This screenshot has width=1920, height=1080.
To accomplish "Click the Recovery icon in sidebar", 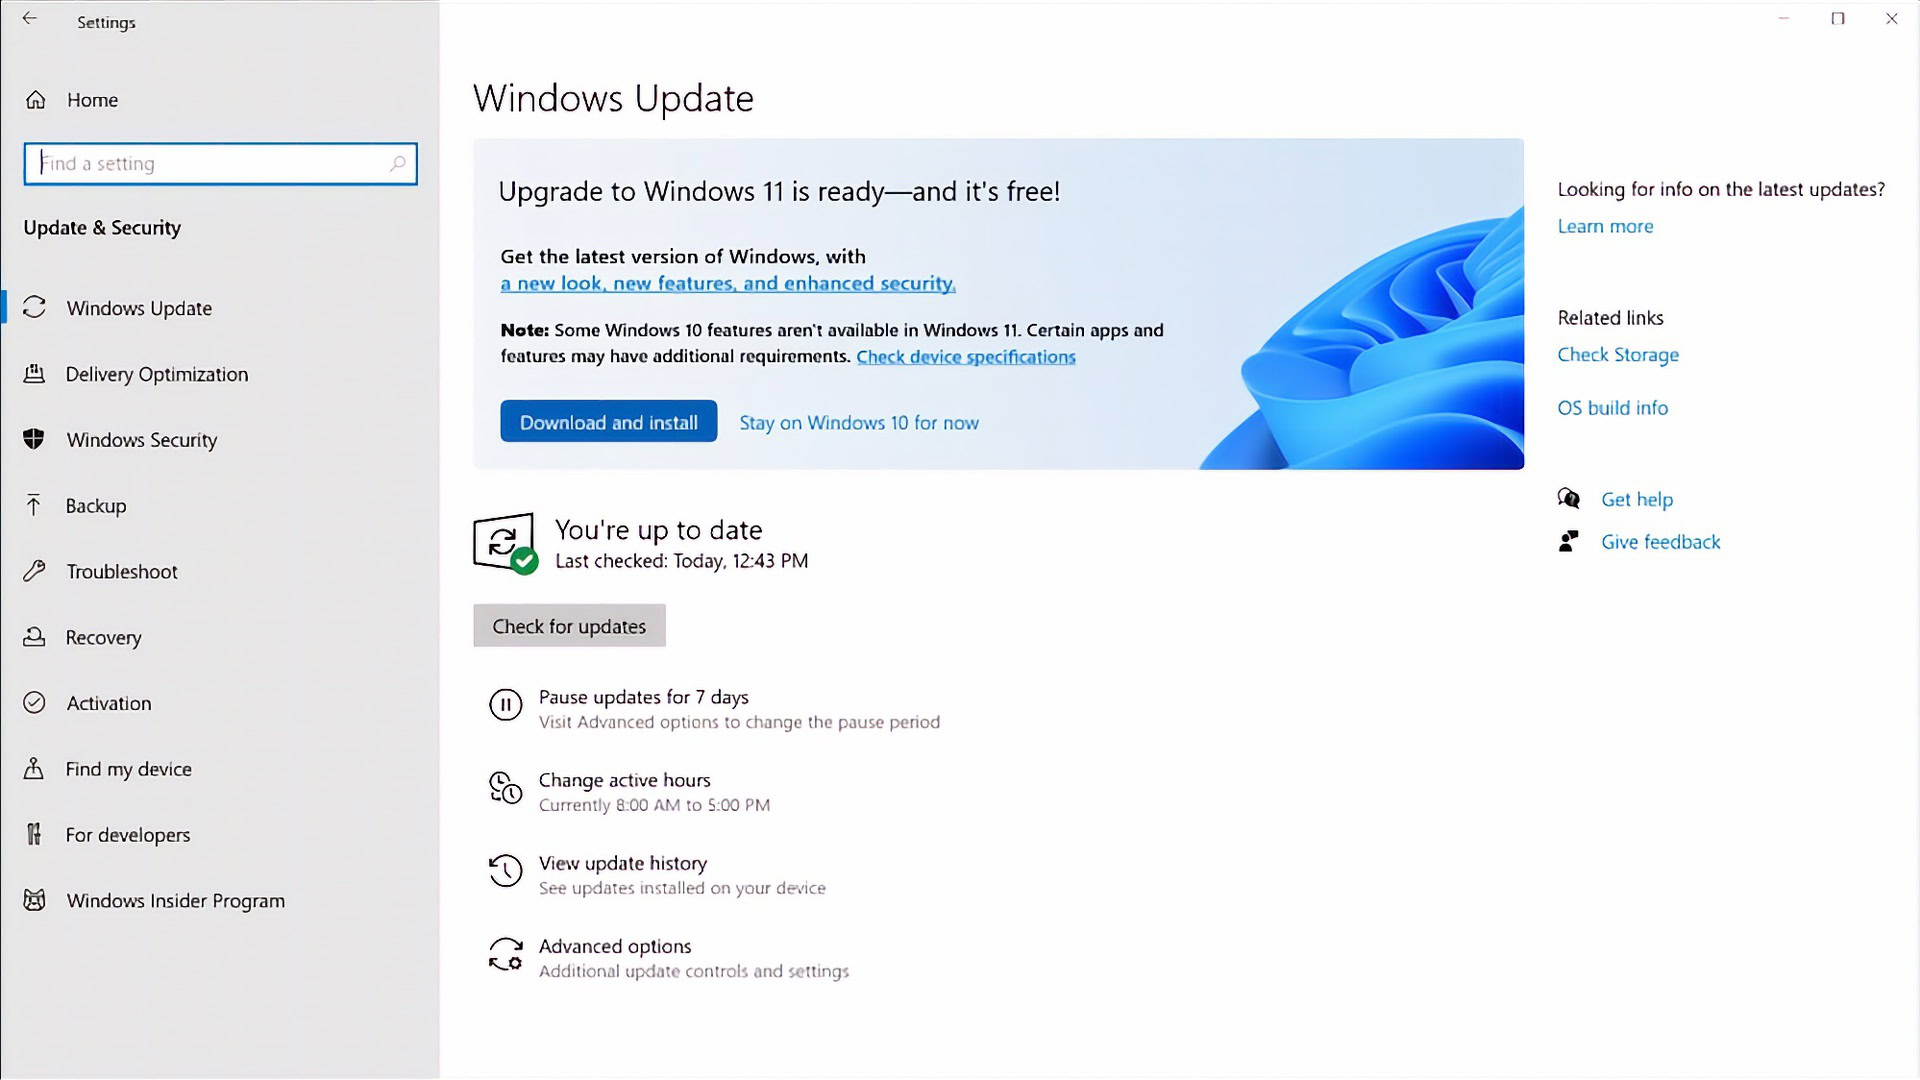I will pos(34,637).
